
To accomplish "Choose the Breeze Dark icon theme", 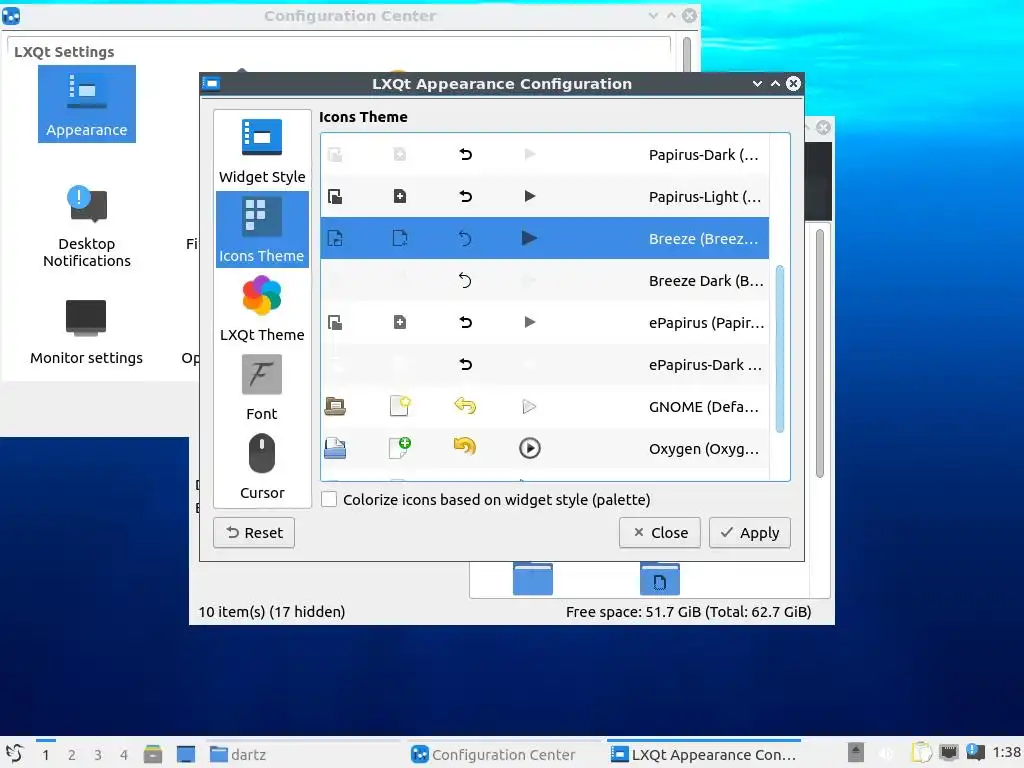I will pos(545,281).
